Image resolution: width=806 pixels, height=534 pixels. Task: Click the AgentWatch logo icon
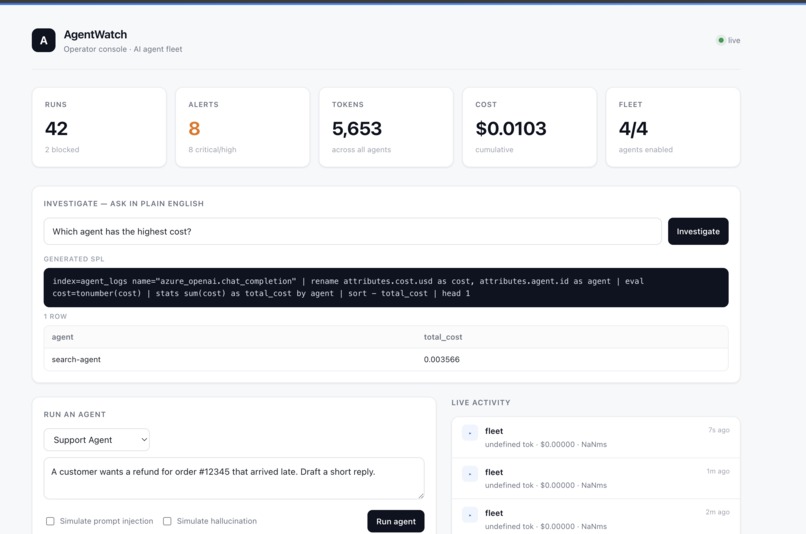(44, 40)
